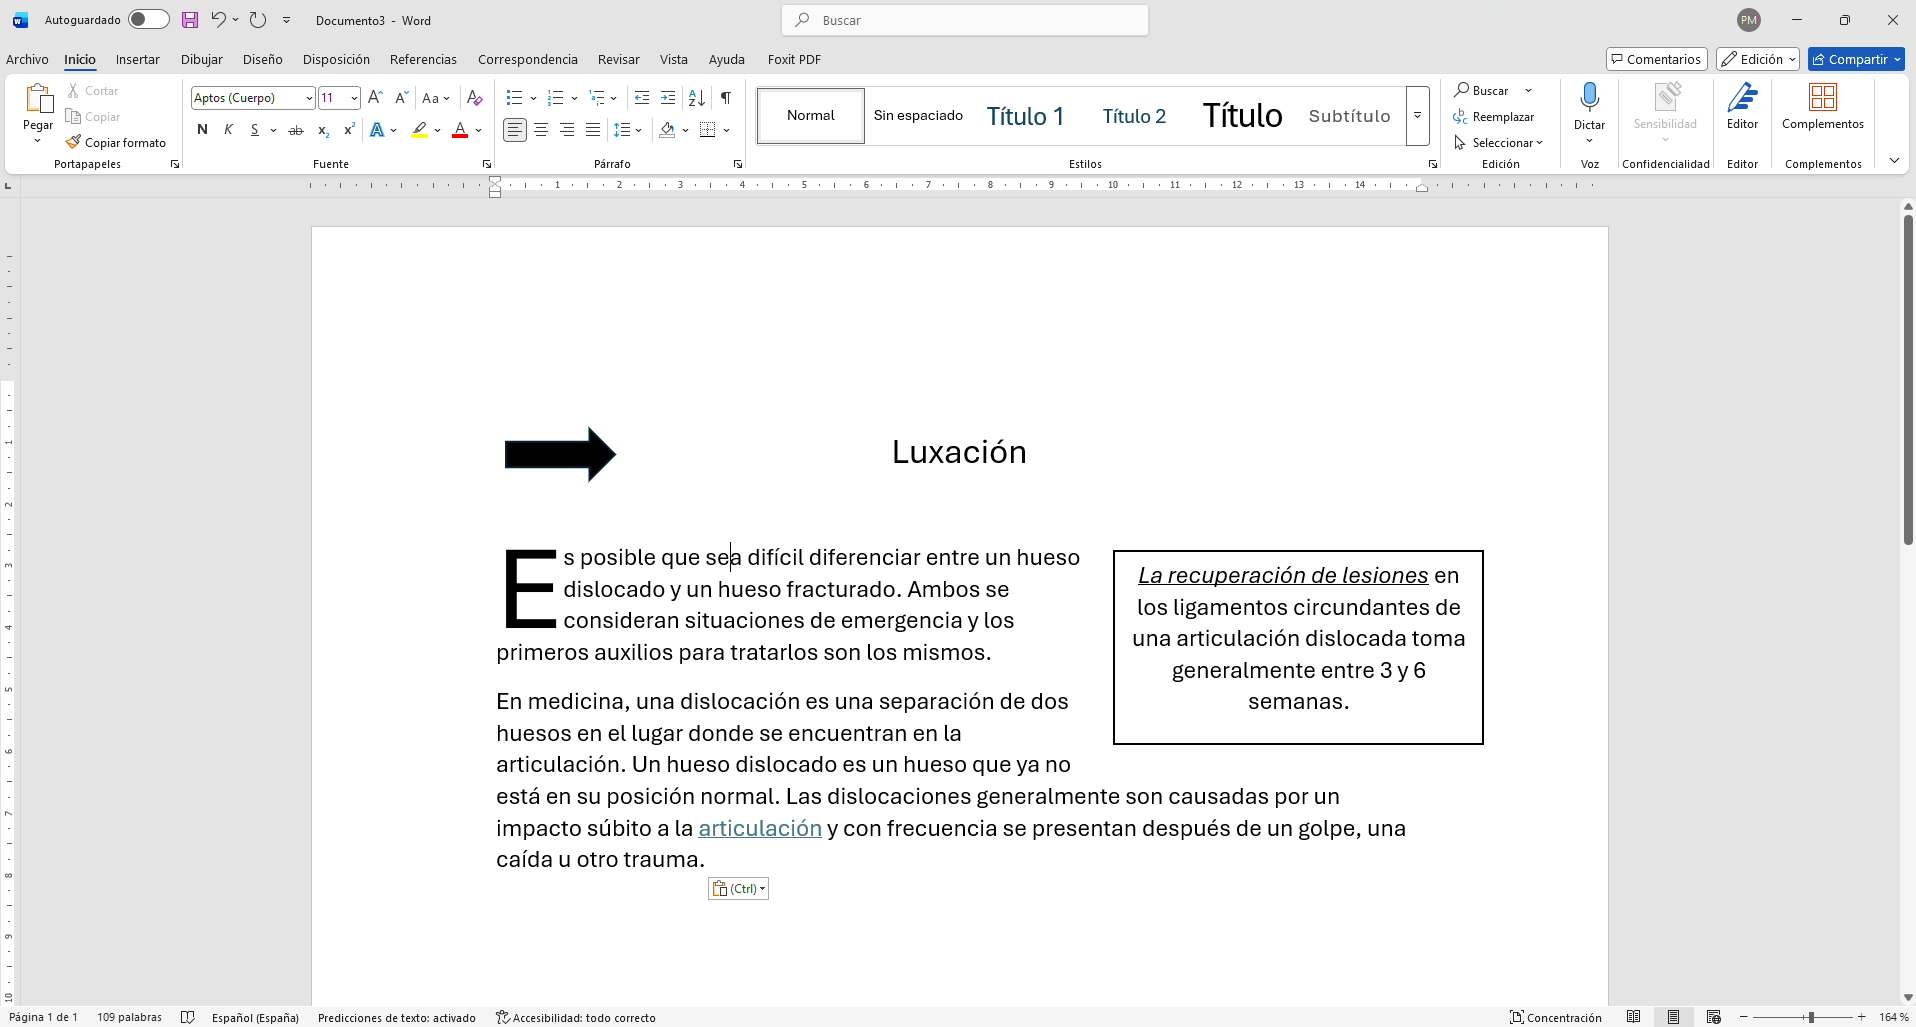
Task: Toggle show paragraph marks pilcrow
Action: (726, 98)
